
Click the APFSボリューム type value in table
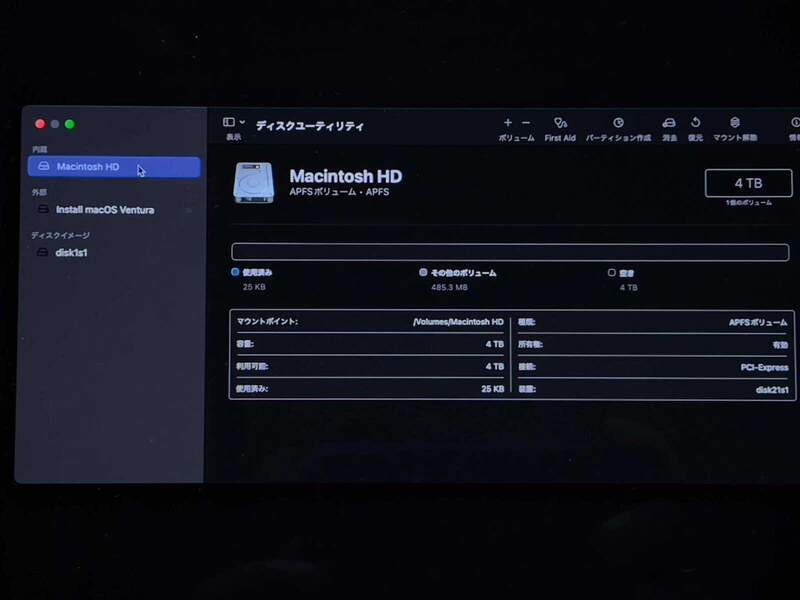(x=758, y=322)
